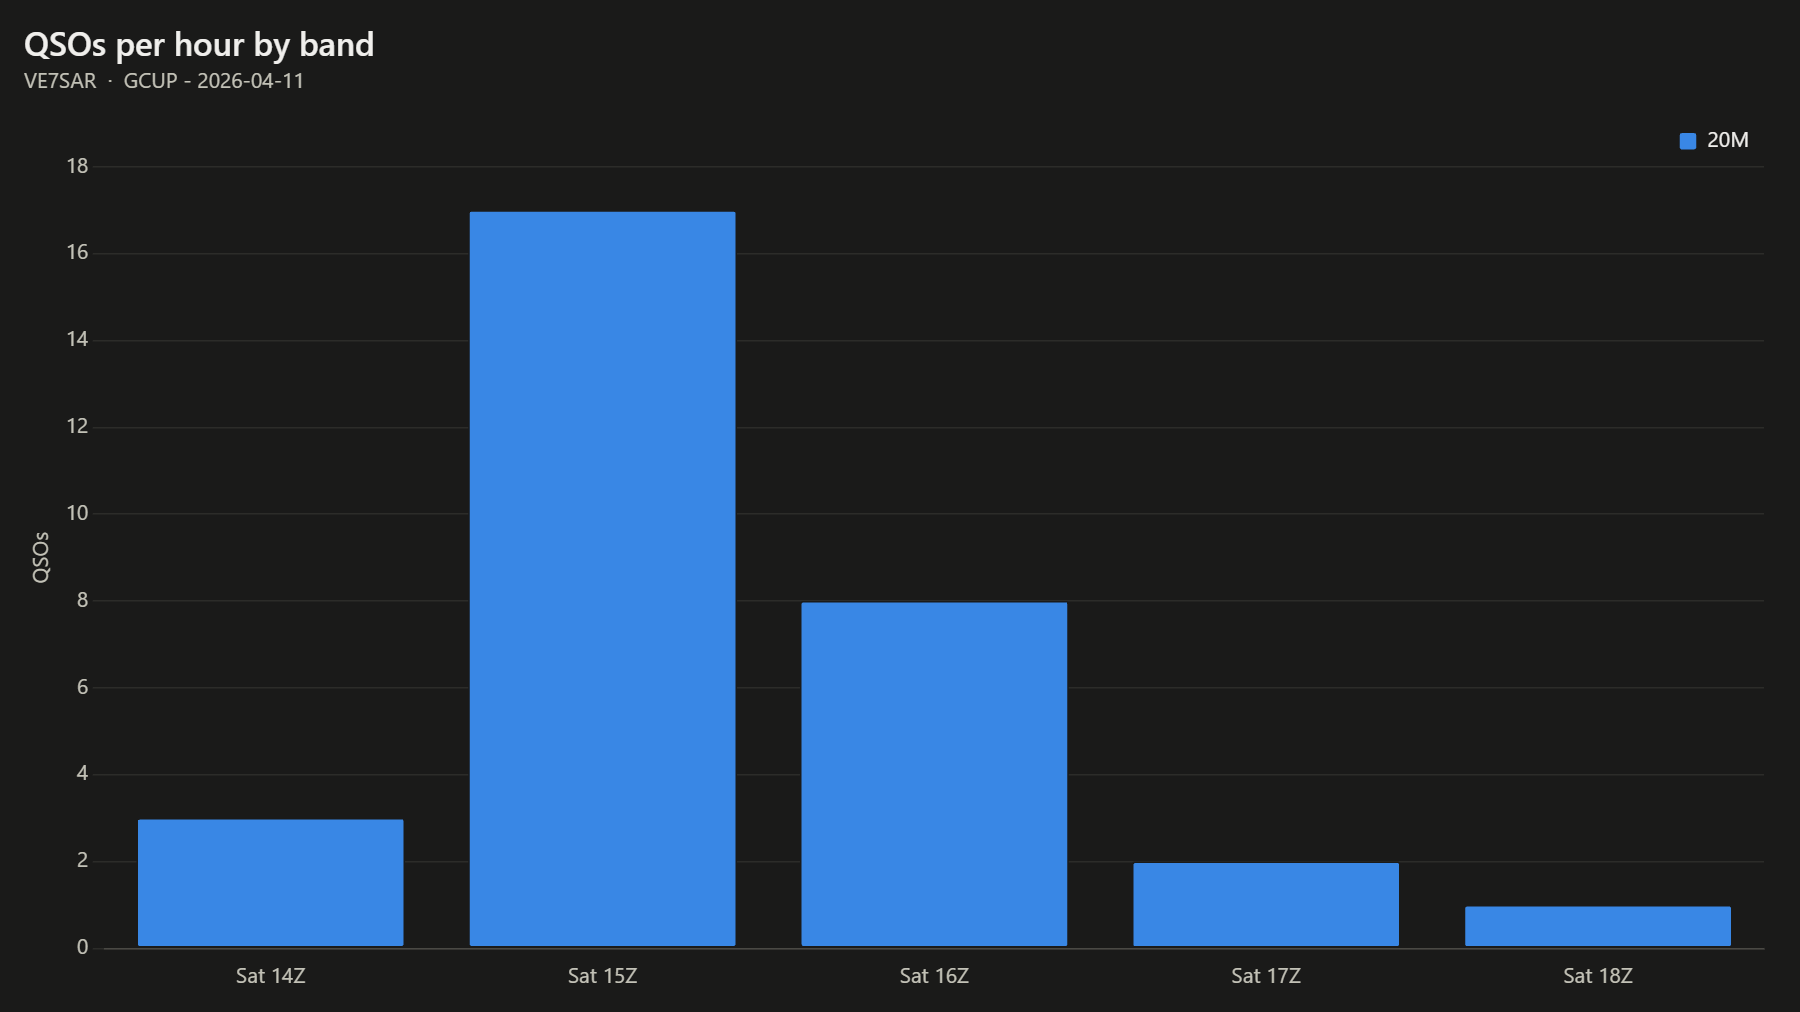Click the y-axis value 2
Viewport: 1800px width, 1012px height.
click(82, 861)
